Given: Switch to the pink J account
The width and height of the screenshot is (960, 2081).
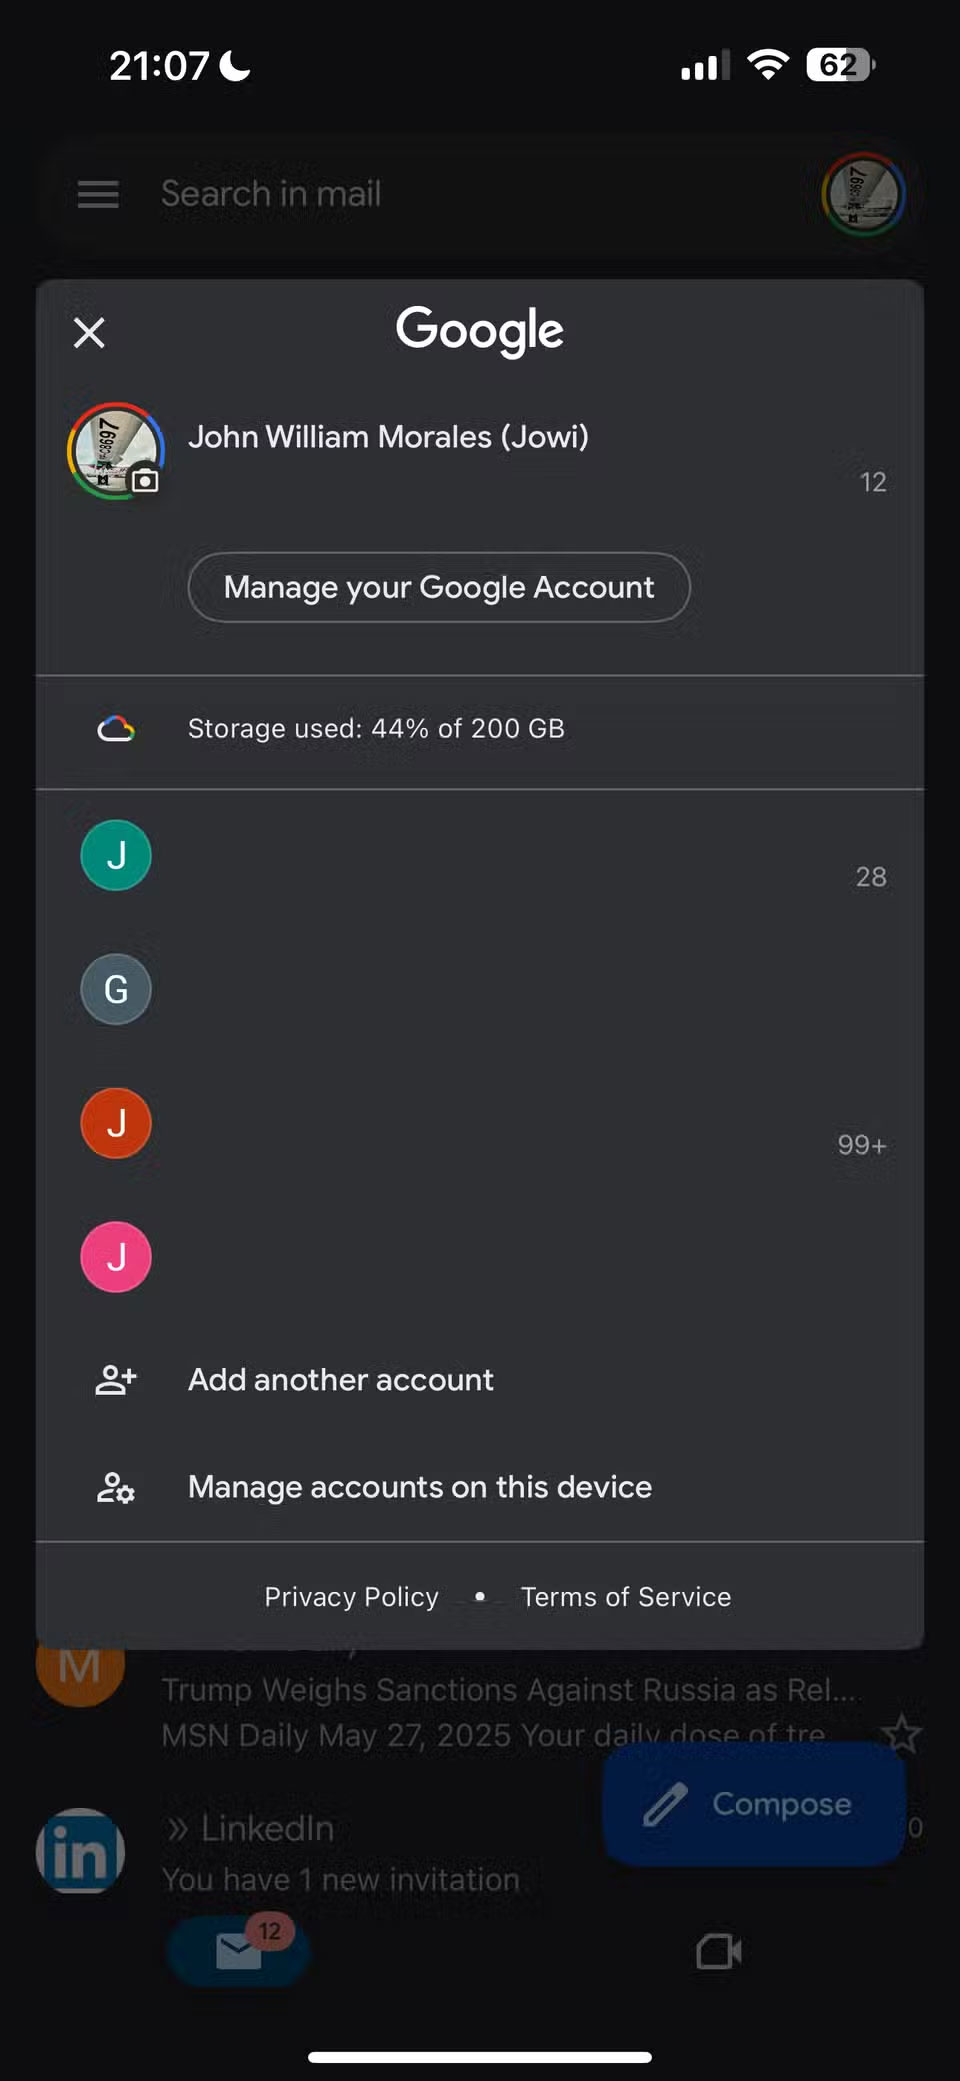Looking at the screenshot, I should (116, 1257).
